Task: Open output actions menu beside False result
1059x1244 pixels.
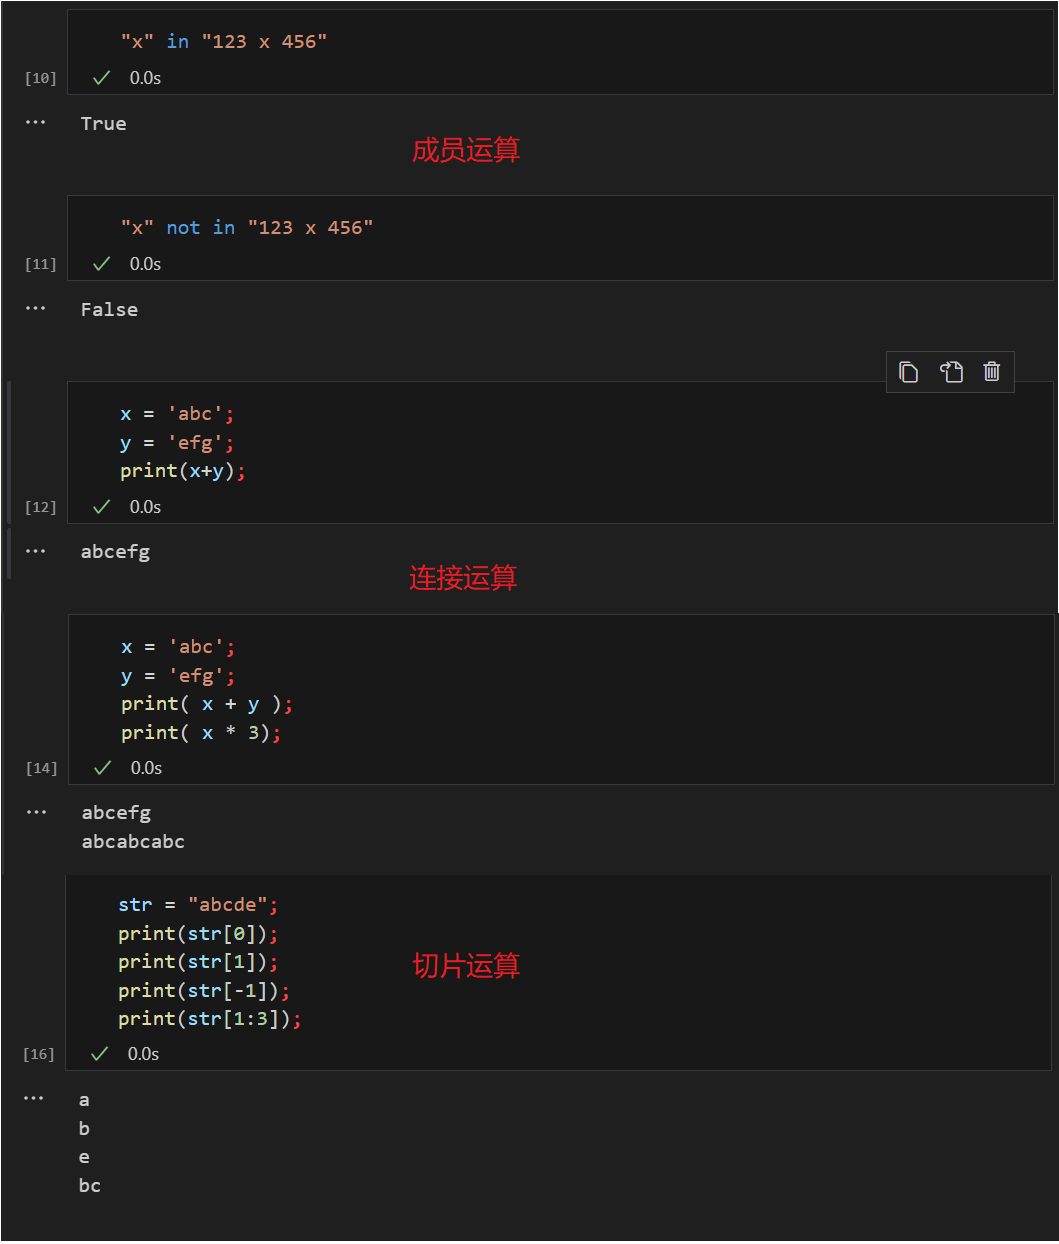Action: 36,309
